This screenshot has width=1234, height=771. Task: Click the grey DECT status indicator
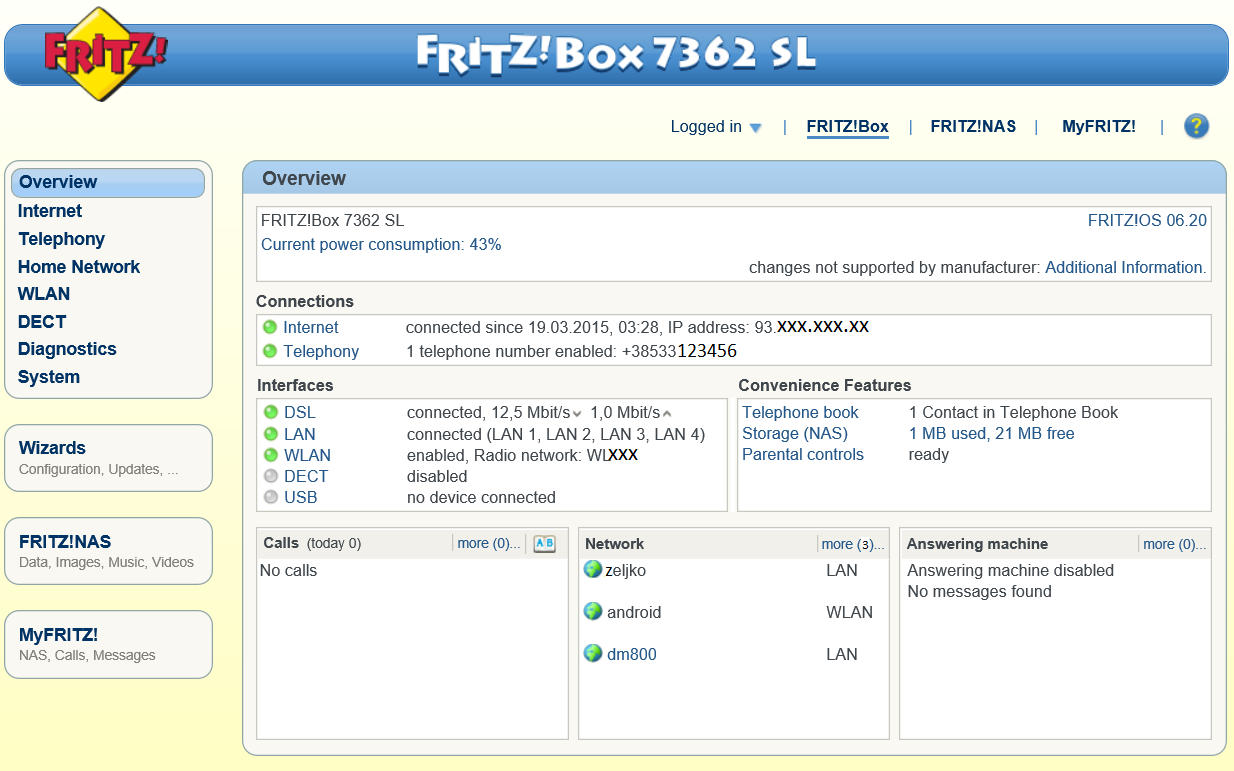point(271,476)
